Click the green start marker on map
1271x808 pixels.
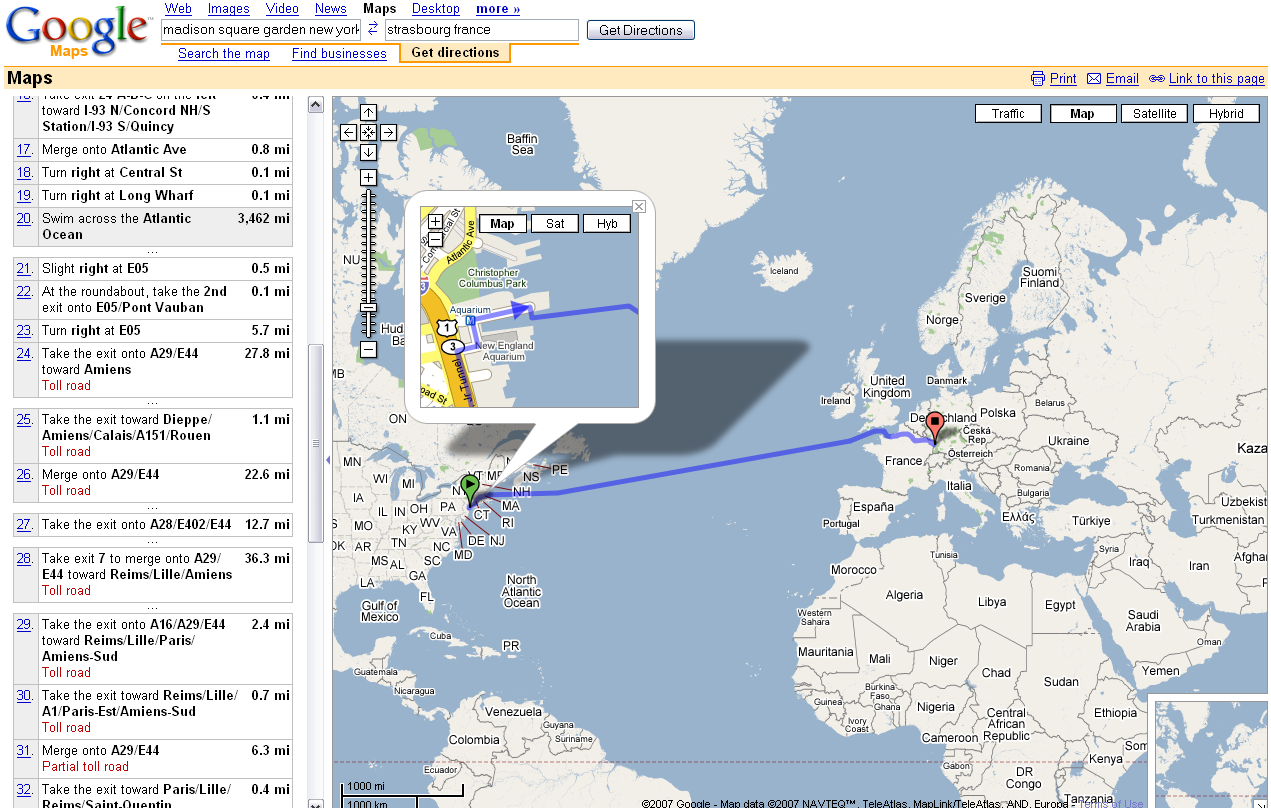(470, 489)
